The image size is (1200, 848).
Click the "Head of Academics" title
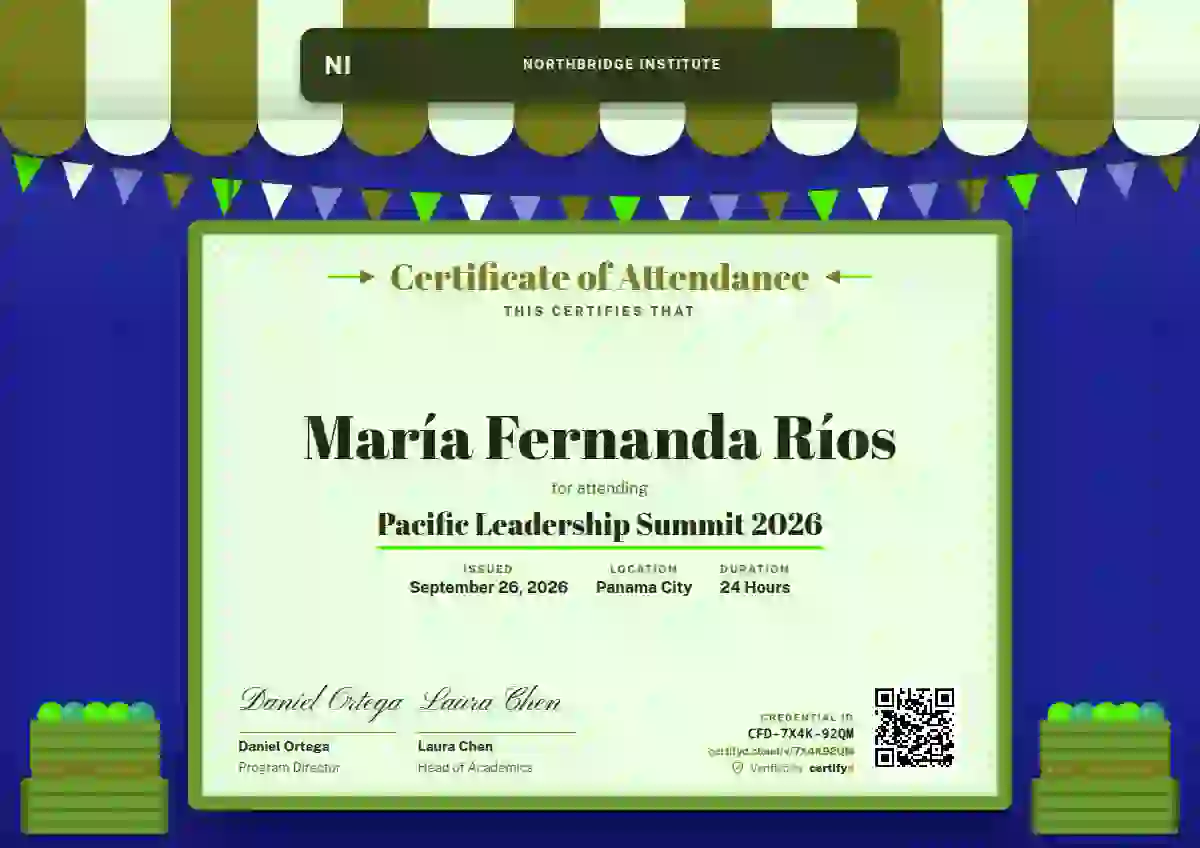coord(475,768)
